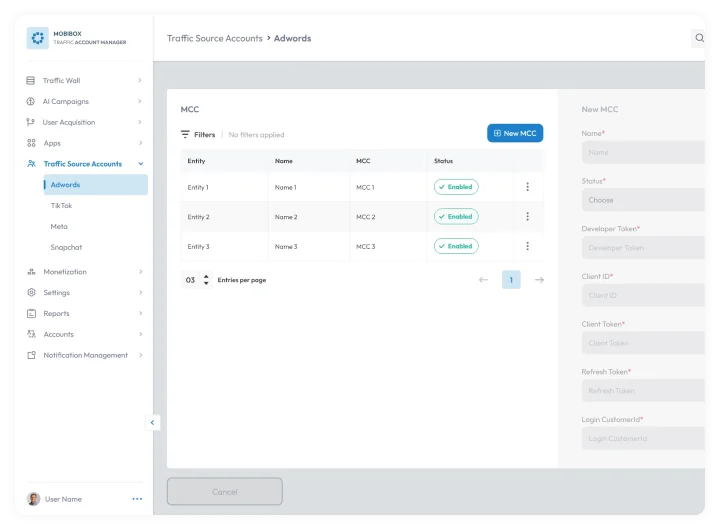
Task: Open the Reports menu item
Action: click(56, 313)
